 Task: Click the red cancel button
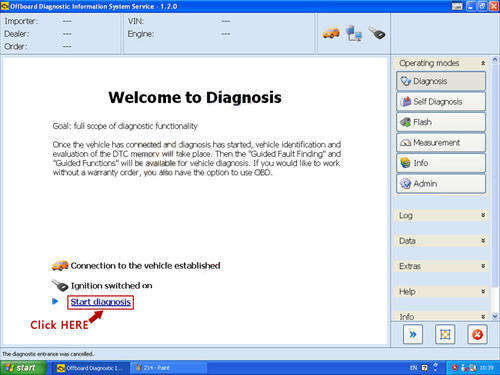tap(477, 334)
